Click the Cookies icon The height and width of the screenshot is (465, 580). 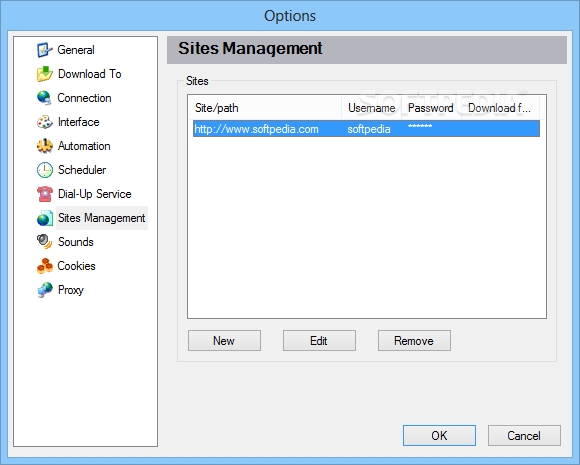[44, 266]
